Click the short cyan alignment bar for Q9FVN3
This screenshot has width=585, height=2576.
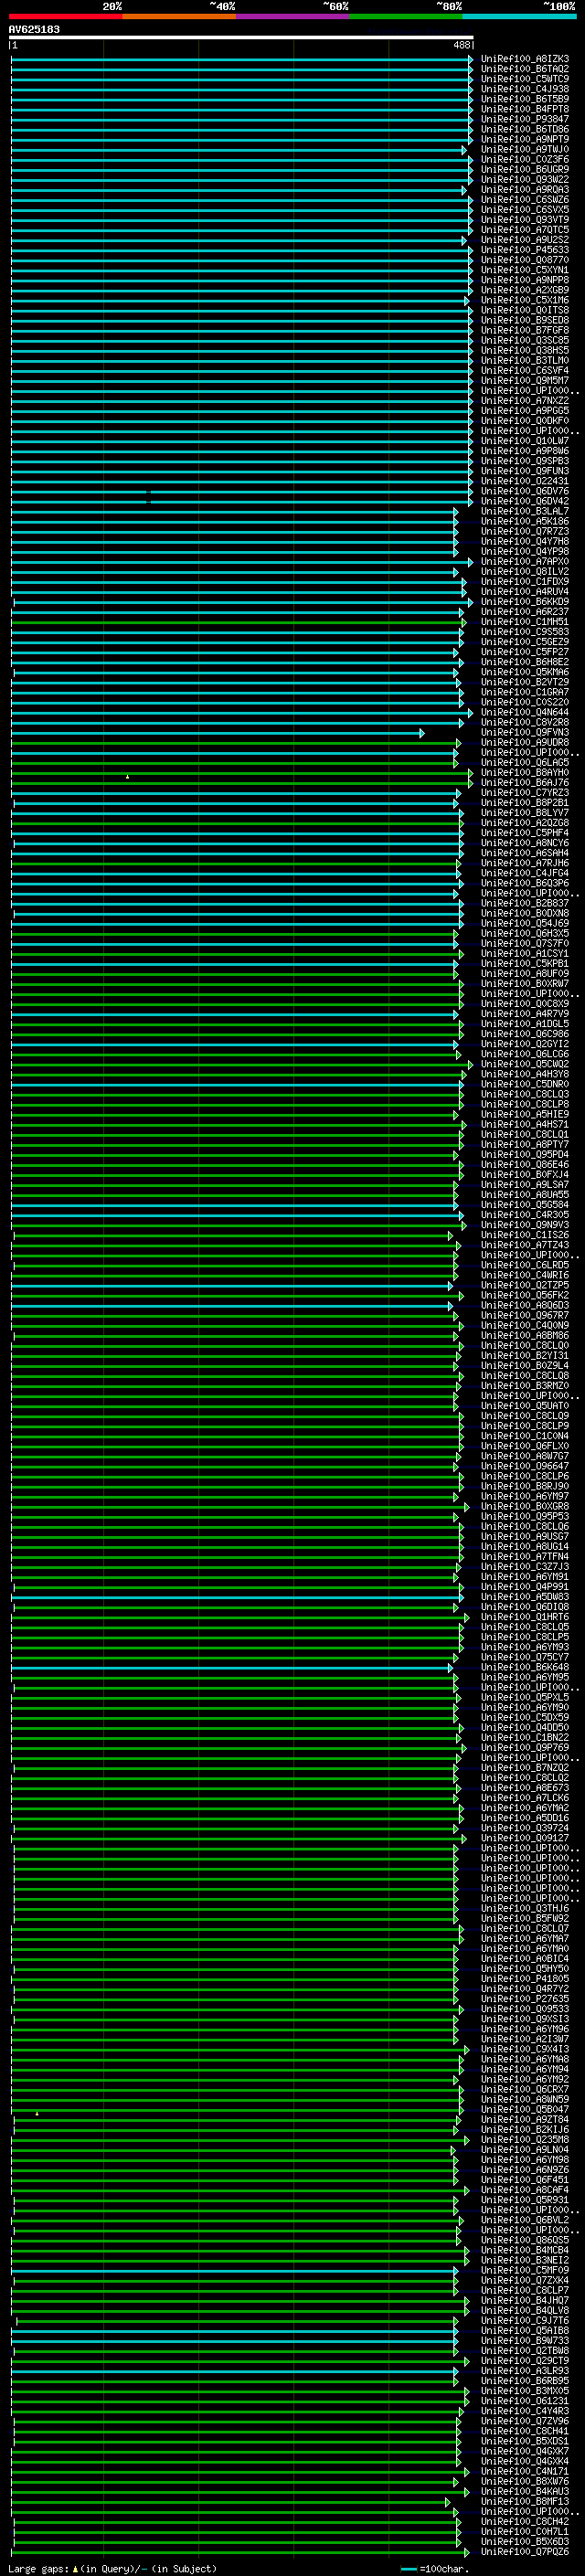[217, 733]
